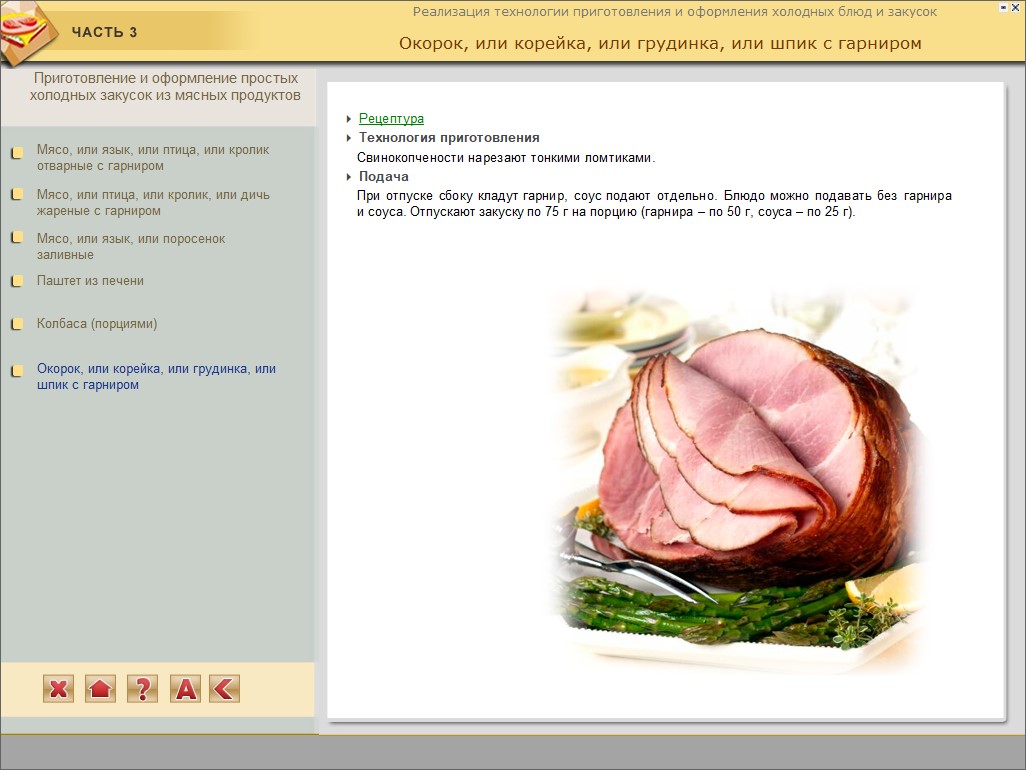1026x770 pixels.
Task: Select Мясо, или язык, или птица отварные topic
Action: tap(153, 158)
